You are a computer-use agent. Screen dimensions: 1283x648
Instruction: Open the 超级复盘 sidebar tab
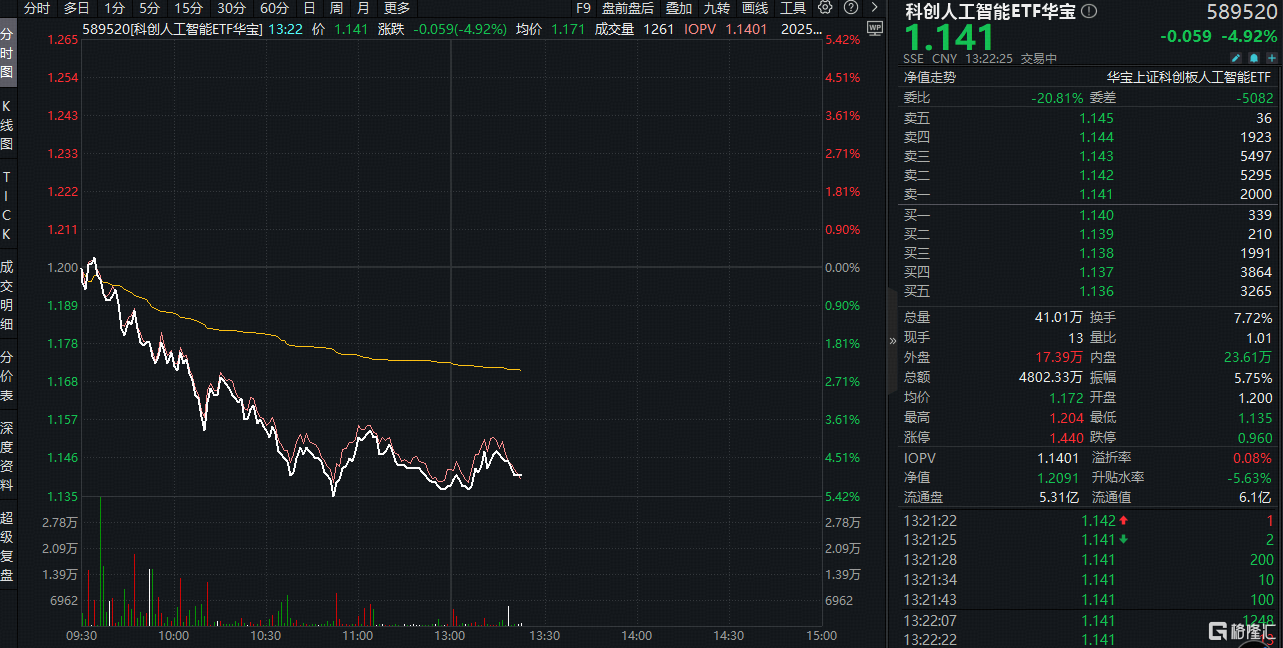[7, 546]
